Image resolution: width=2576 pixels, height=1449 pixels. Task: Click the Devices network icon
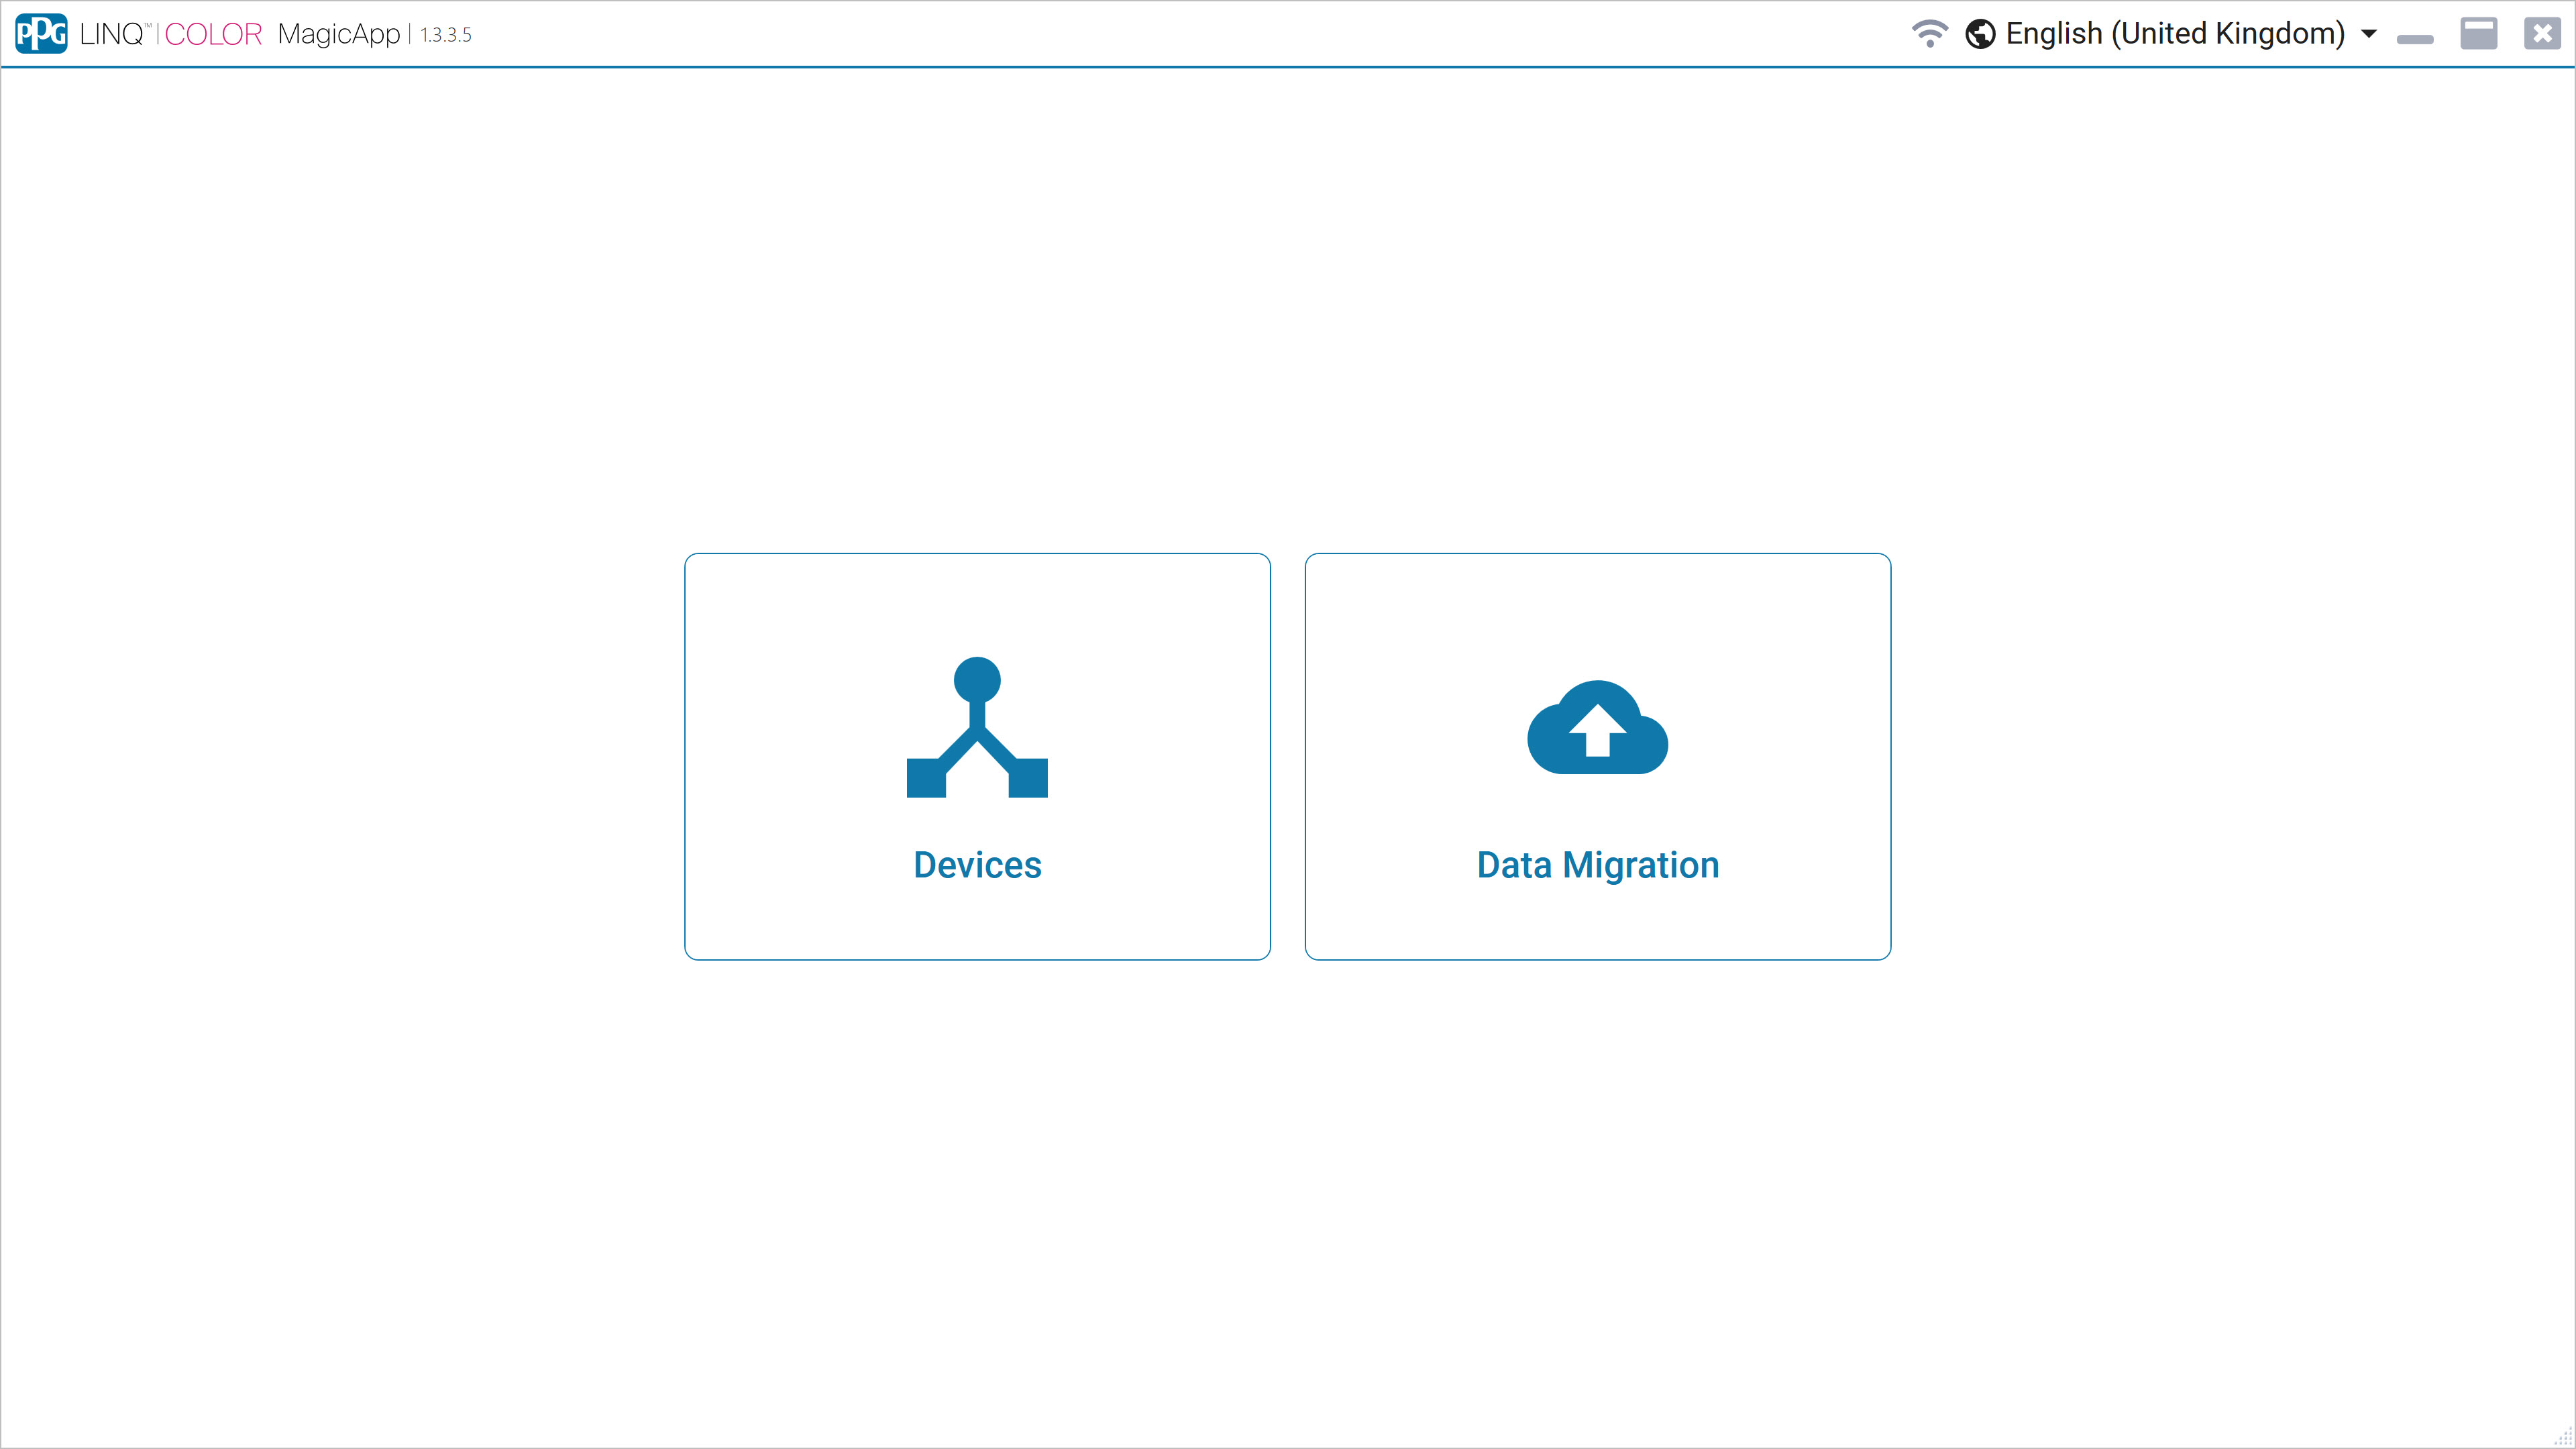tap(977, 727)
